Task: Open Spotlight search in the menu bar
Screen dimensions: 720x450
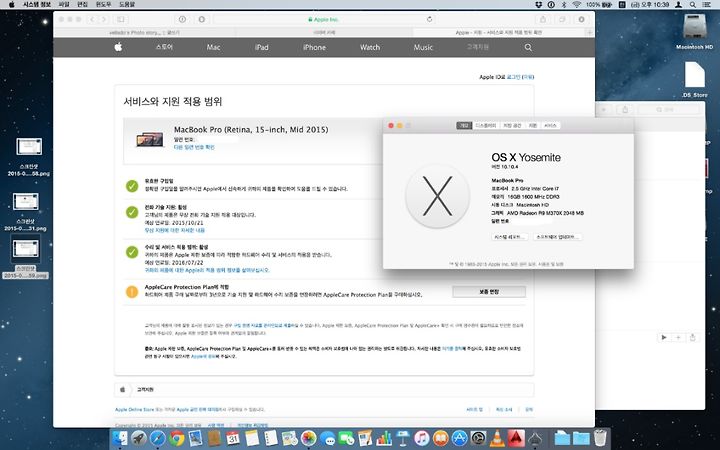Action: [692, 5]
